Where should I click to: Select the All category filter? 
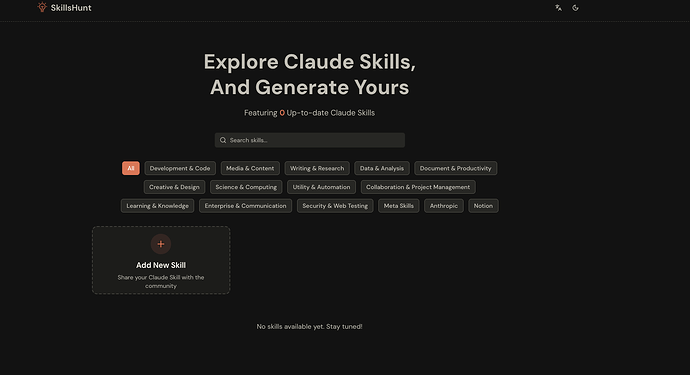(x=131, y=168)
